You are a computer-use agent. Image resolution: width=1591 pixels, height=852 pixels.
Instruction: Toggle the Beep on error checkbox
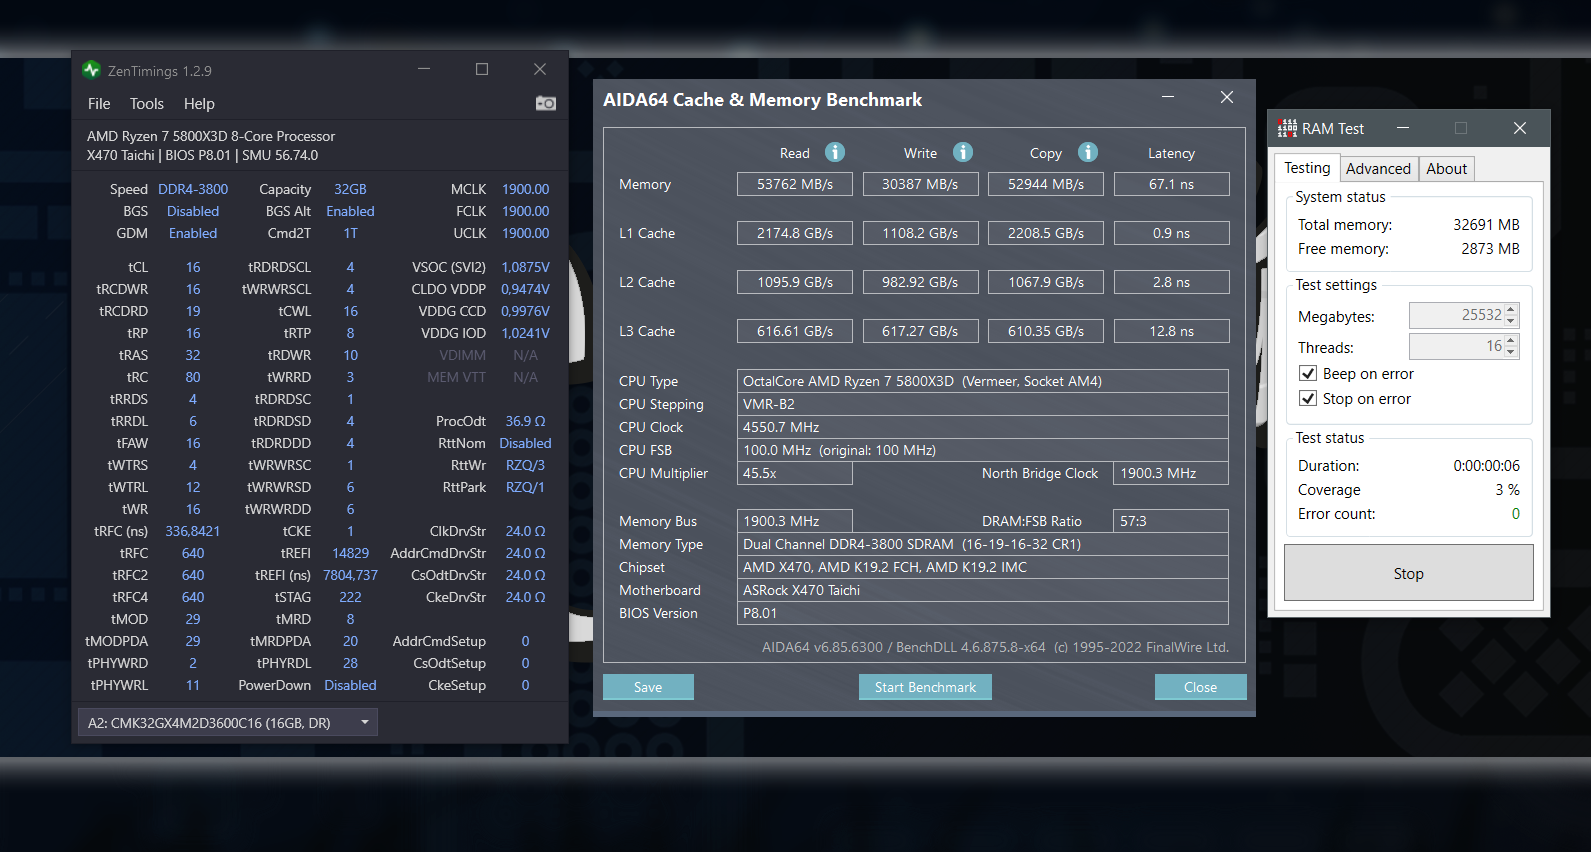click(x=1307, y=373)
